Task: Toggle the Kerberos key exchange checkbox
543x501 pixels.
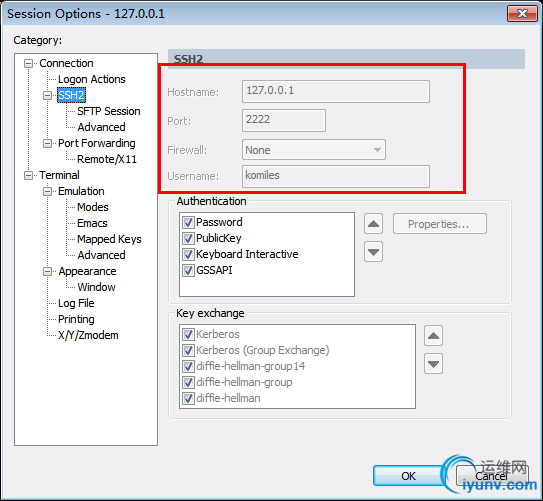Action: pyautogui.click(x=188, y=334)
